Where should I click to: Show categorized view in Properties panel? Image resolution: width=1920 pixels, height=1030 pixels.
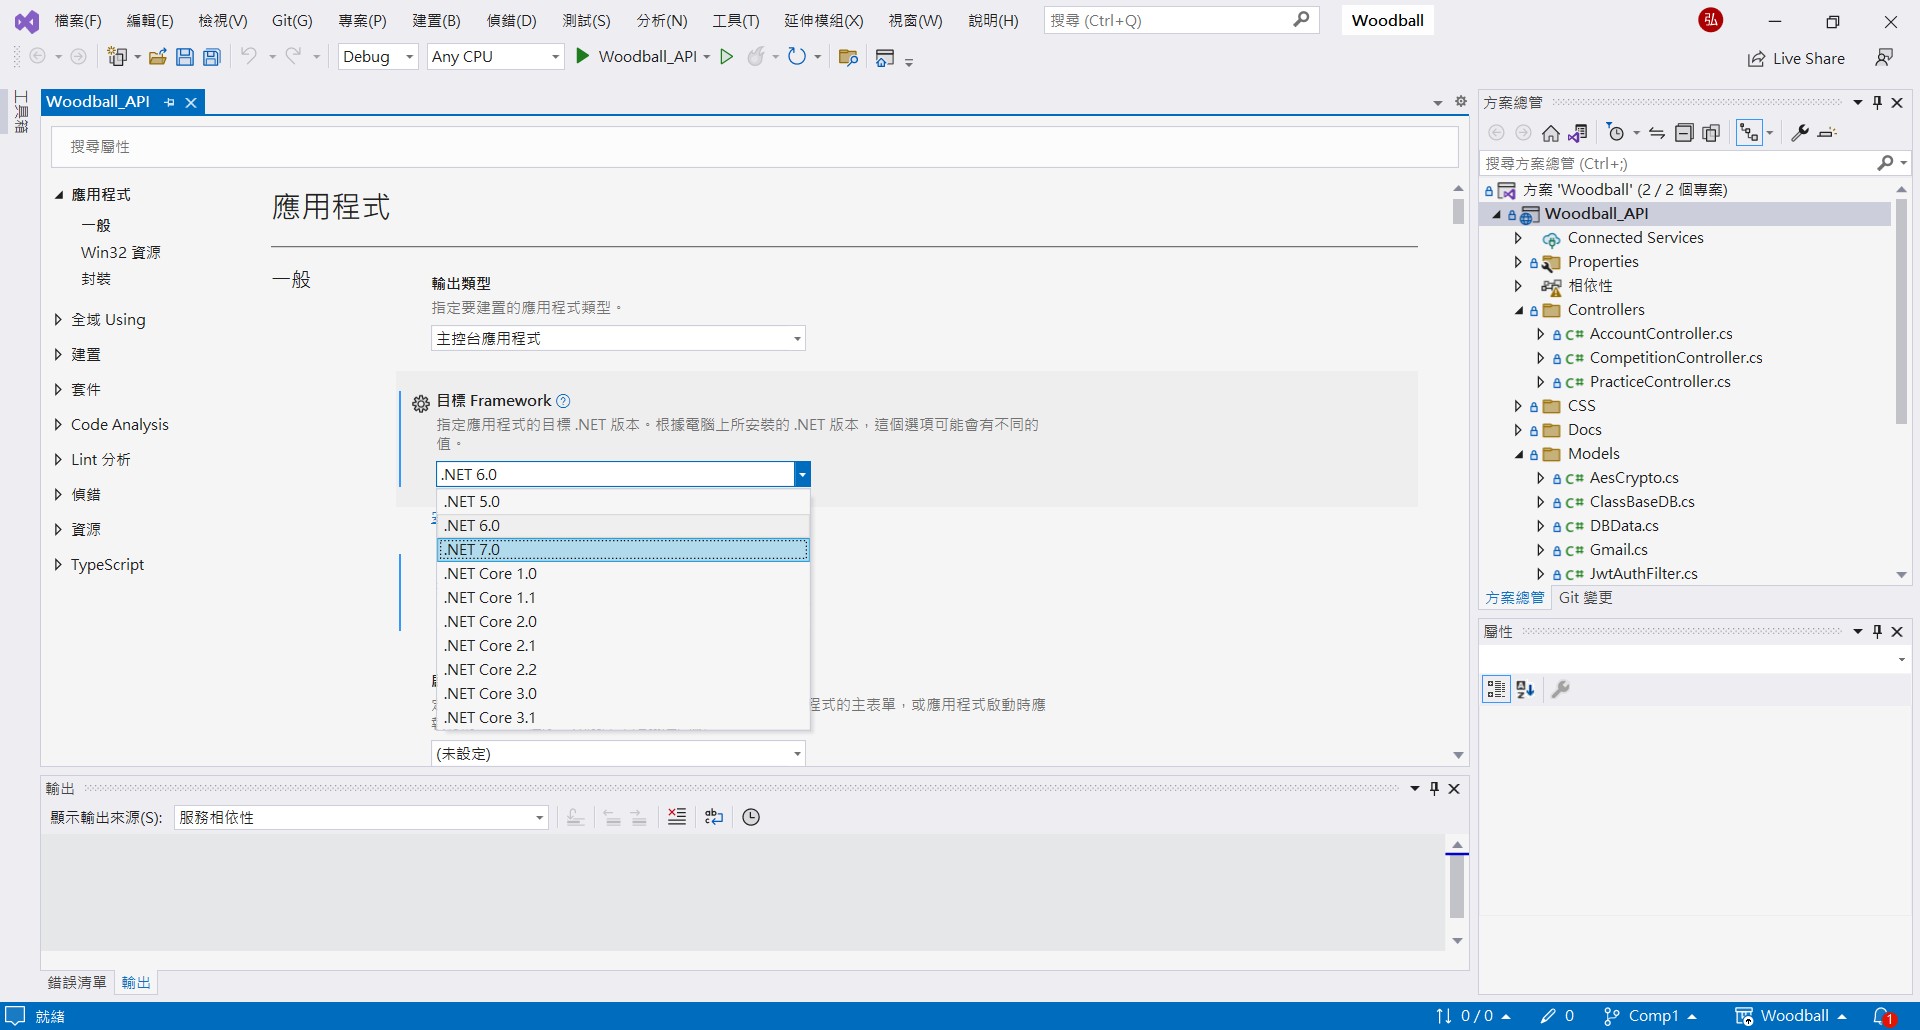point(1496,689)
